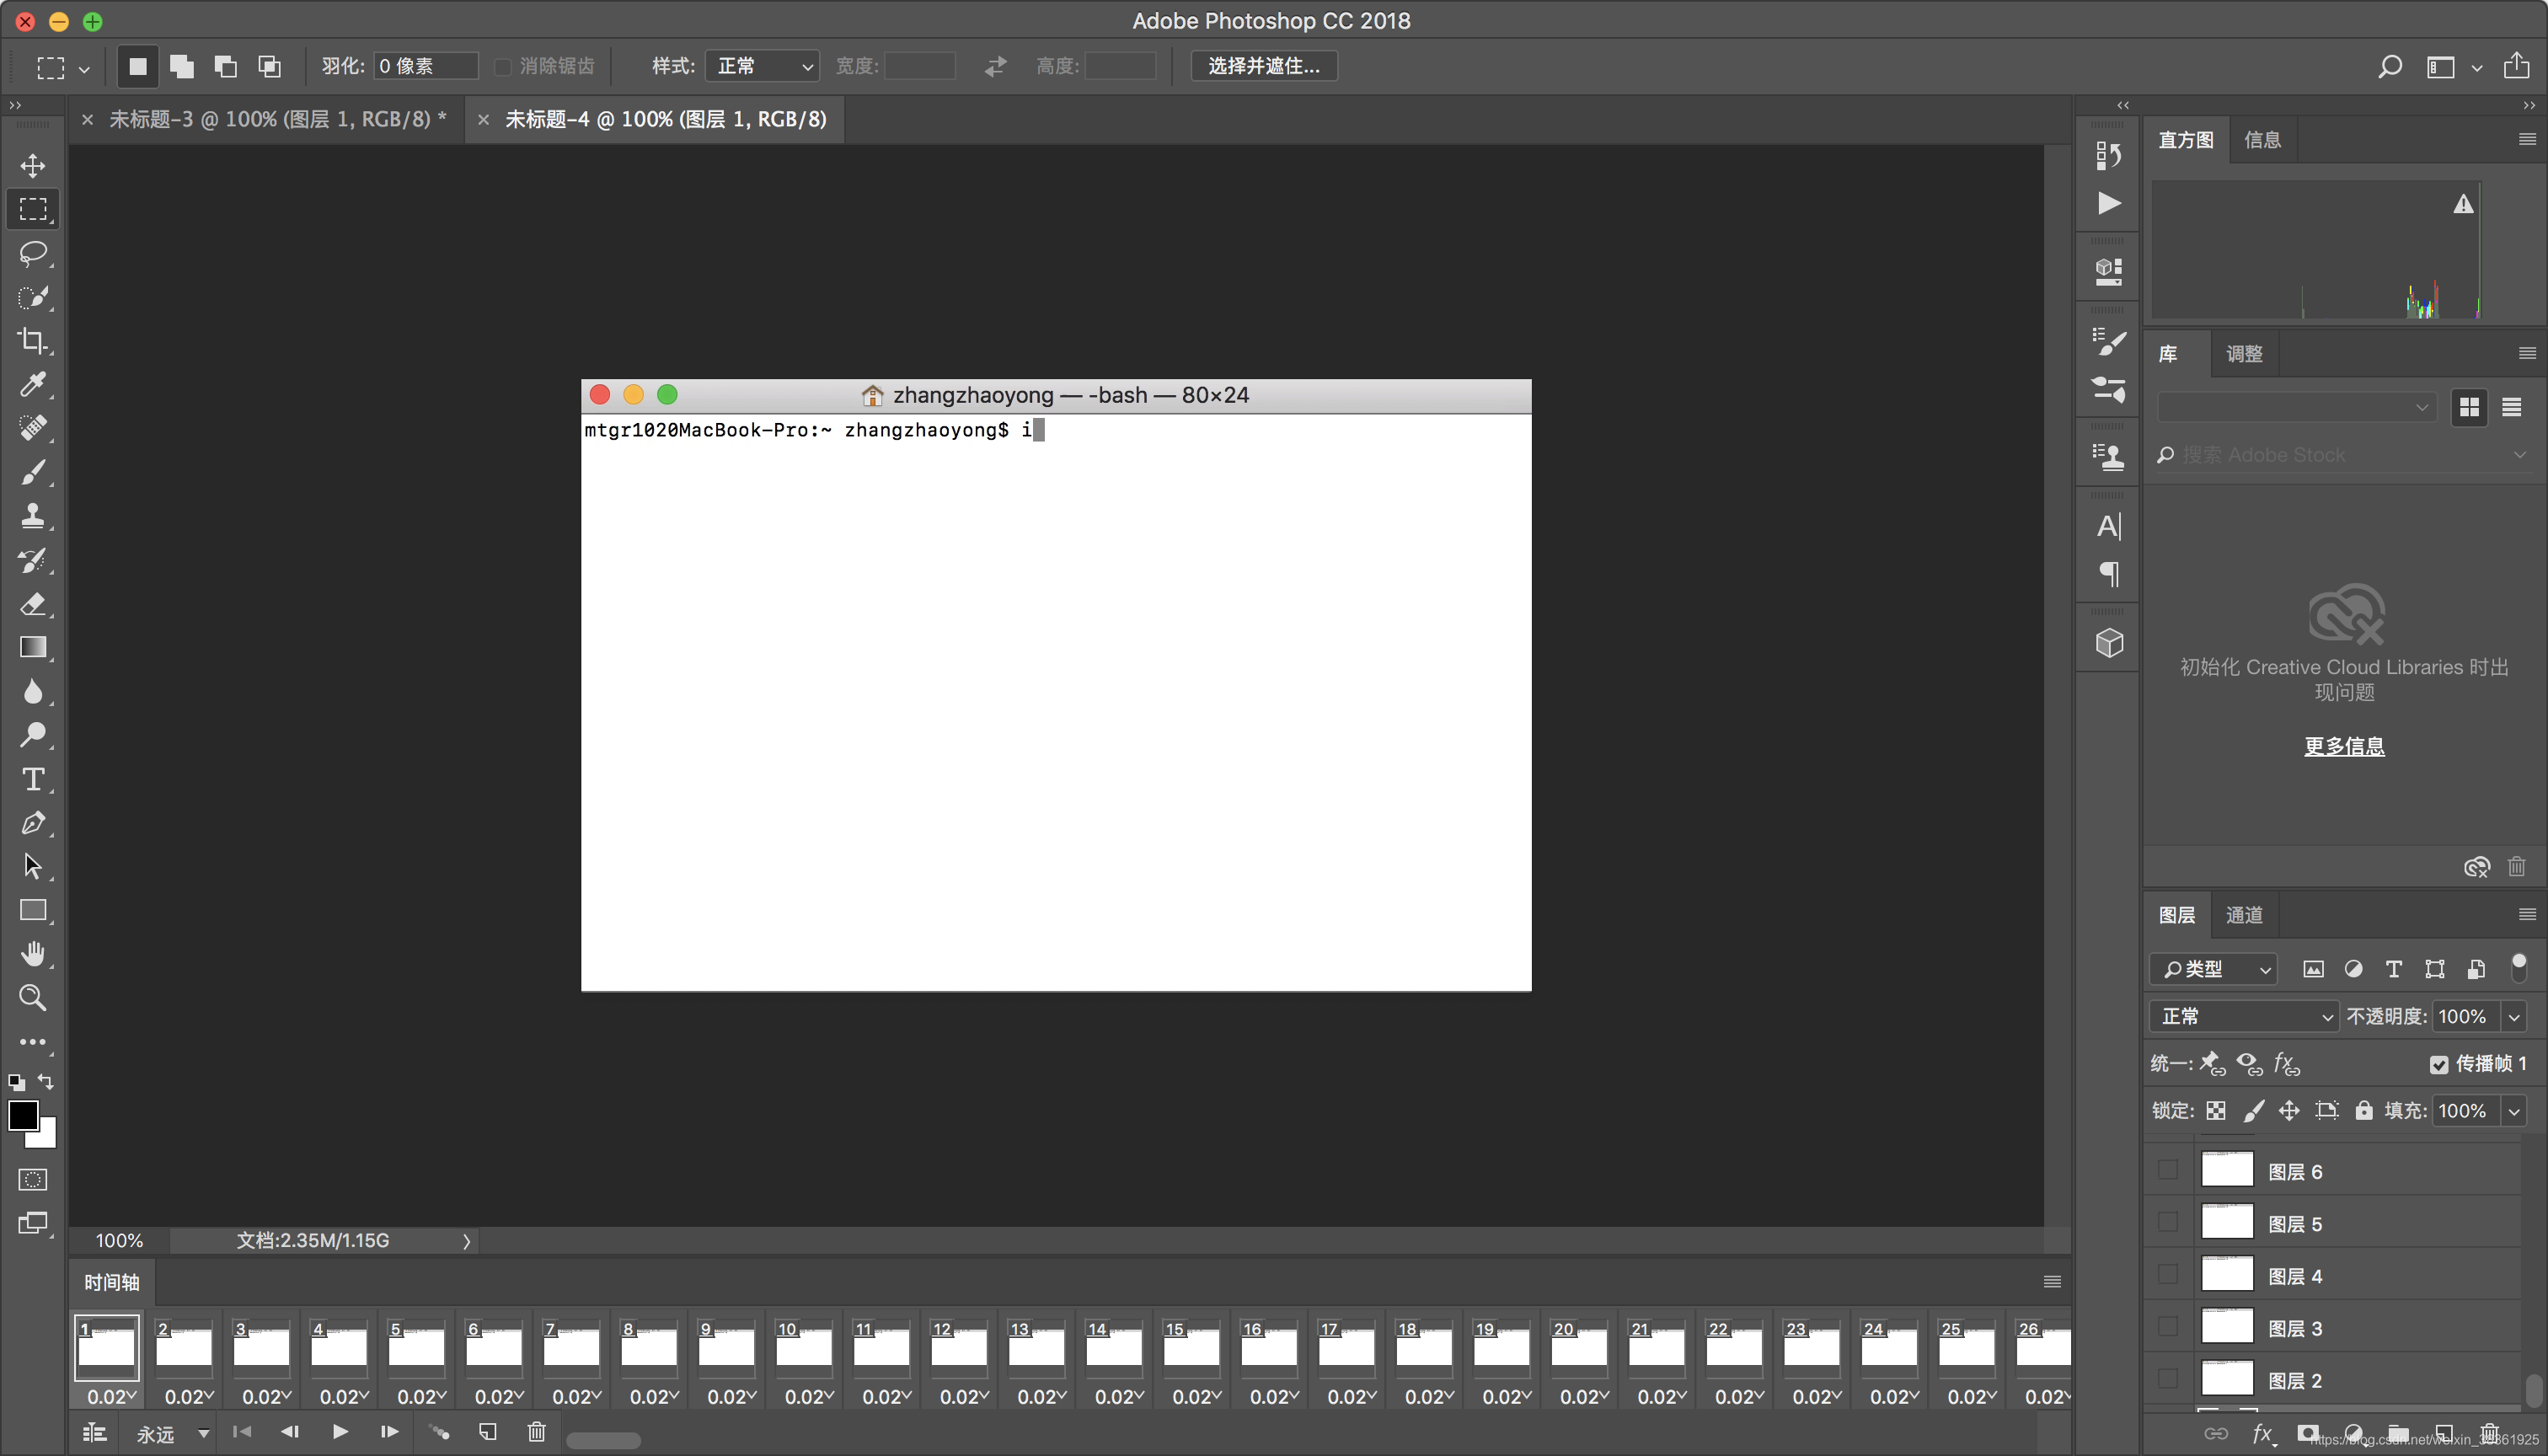Choose Add to selection mode
Screen dimensions: 2548x1456
[182, 66]
